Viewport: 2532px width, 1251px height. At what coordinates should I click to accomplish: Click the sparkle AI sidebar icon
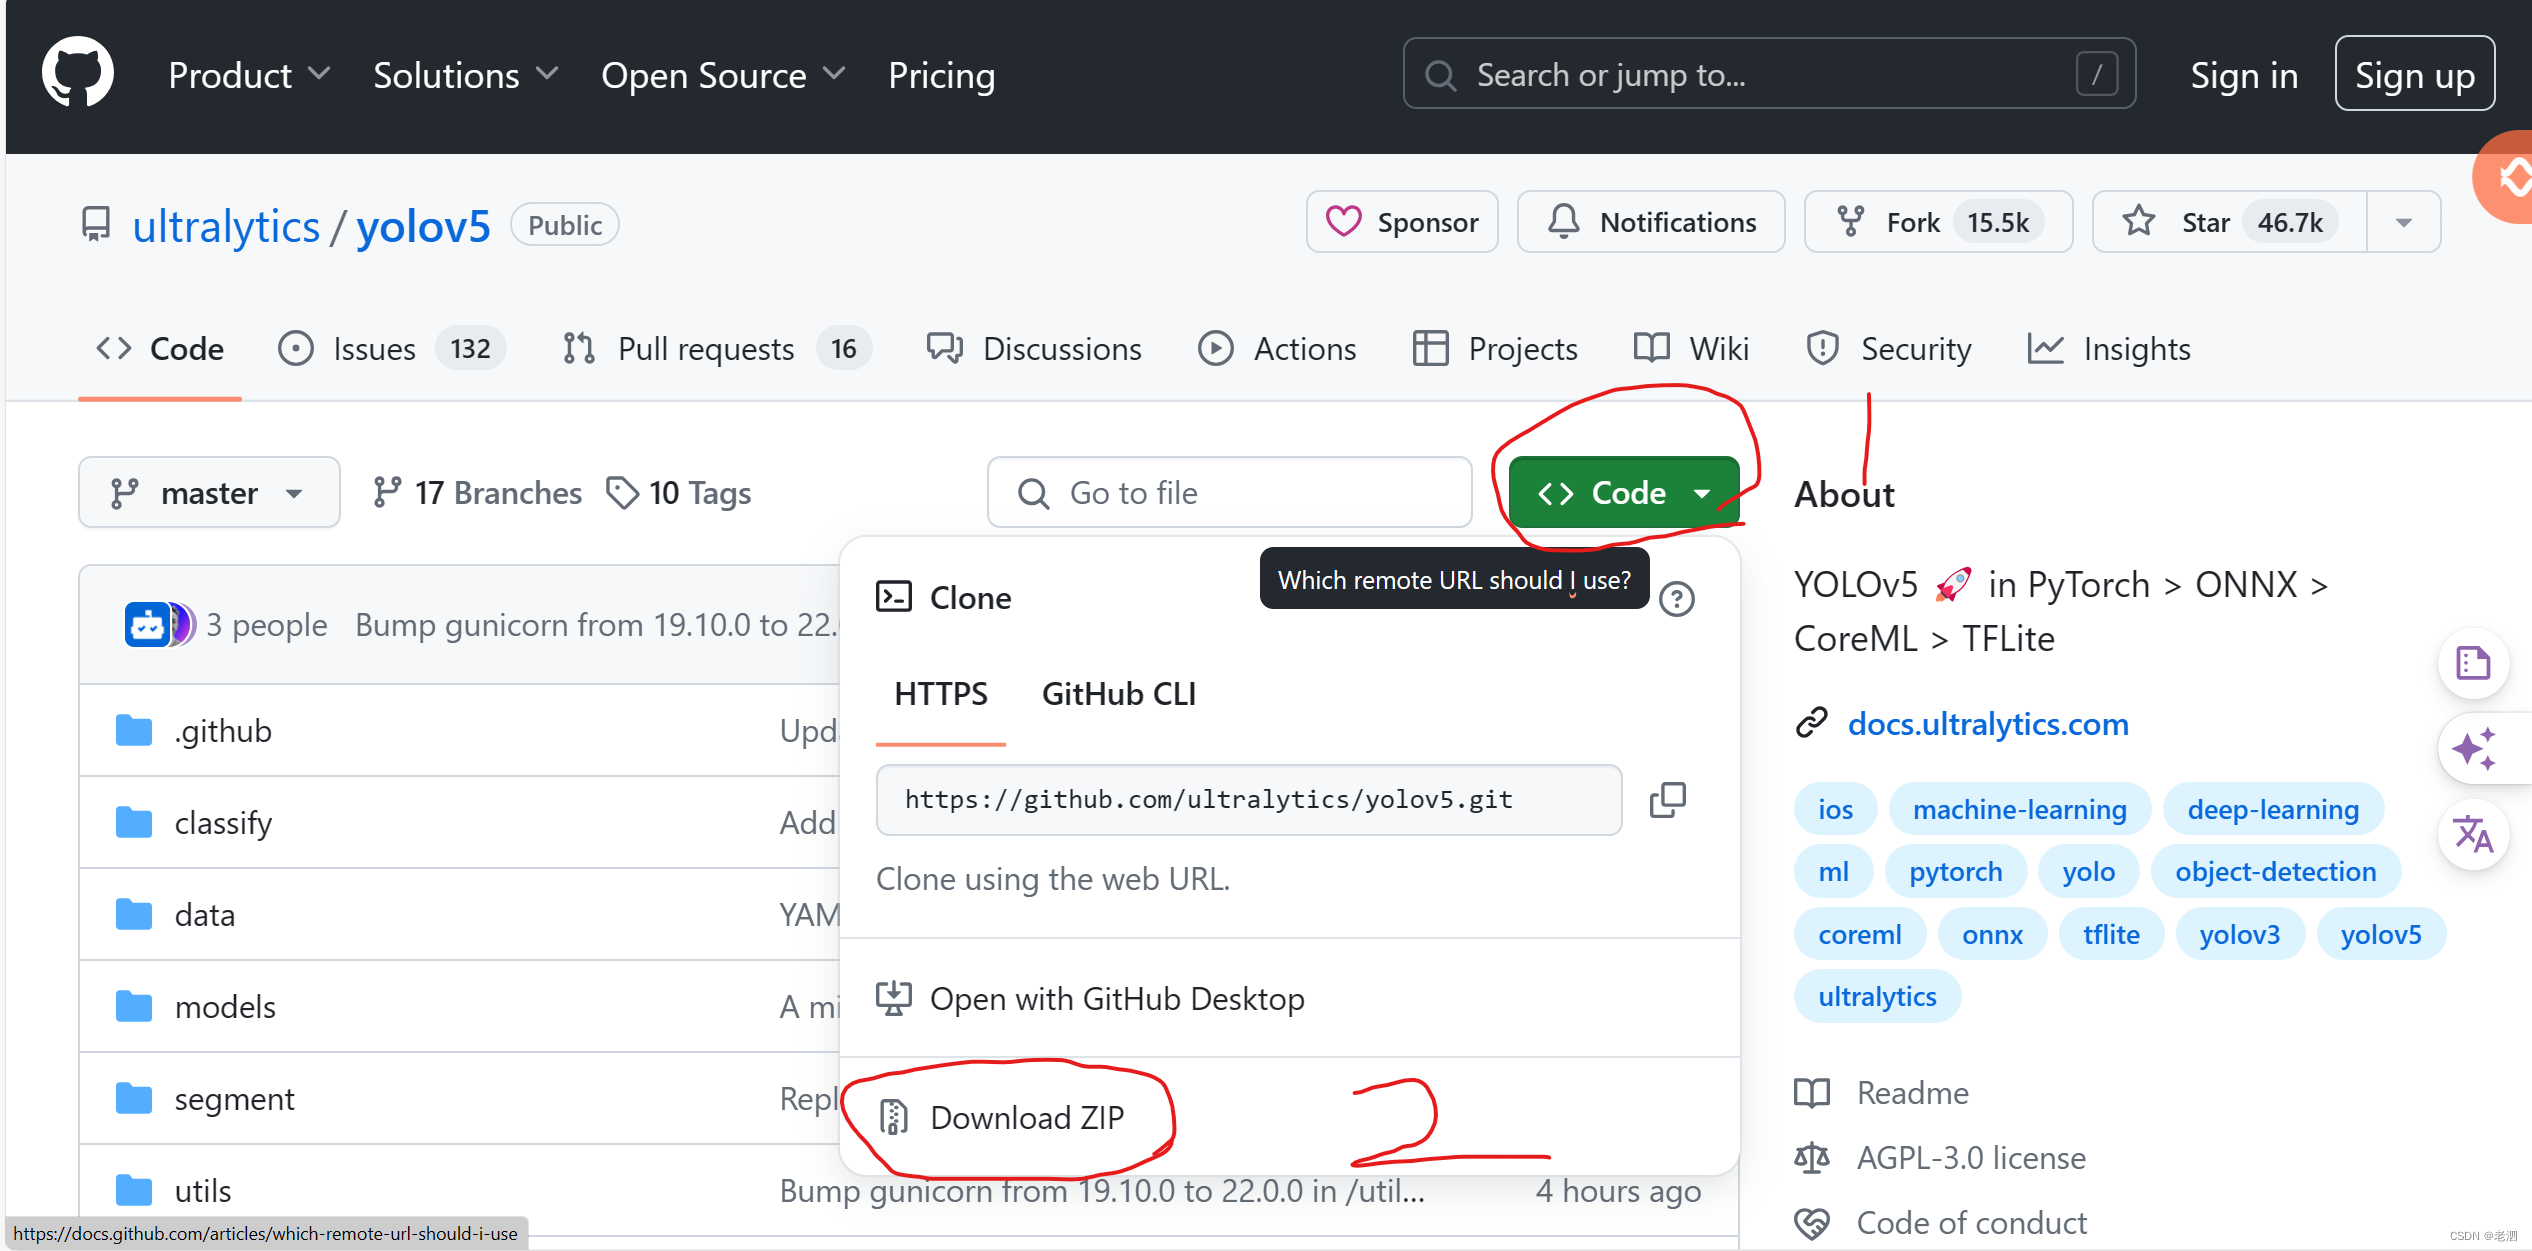[2473, 749]
